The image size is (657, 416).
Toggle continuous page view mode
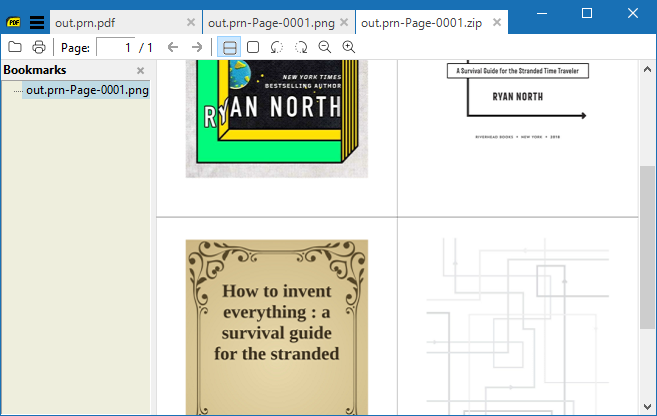pos(229,47)
